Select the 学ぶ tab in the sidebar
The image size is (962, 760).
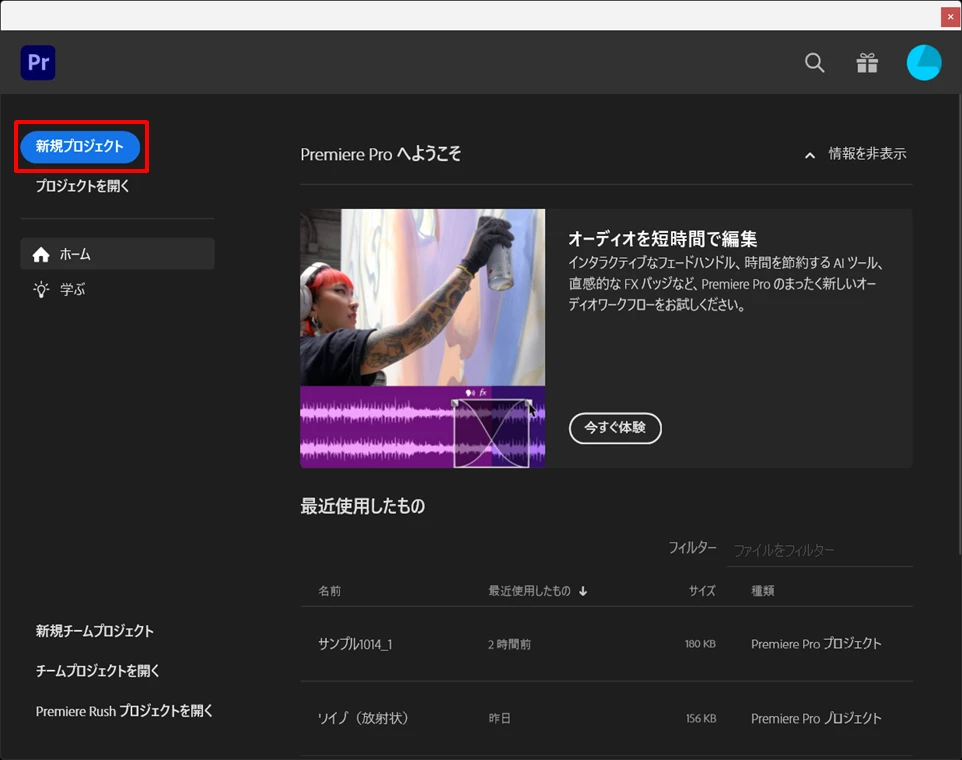[117, 290]
